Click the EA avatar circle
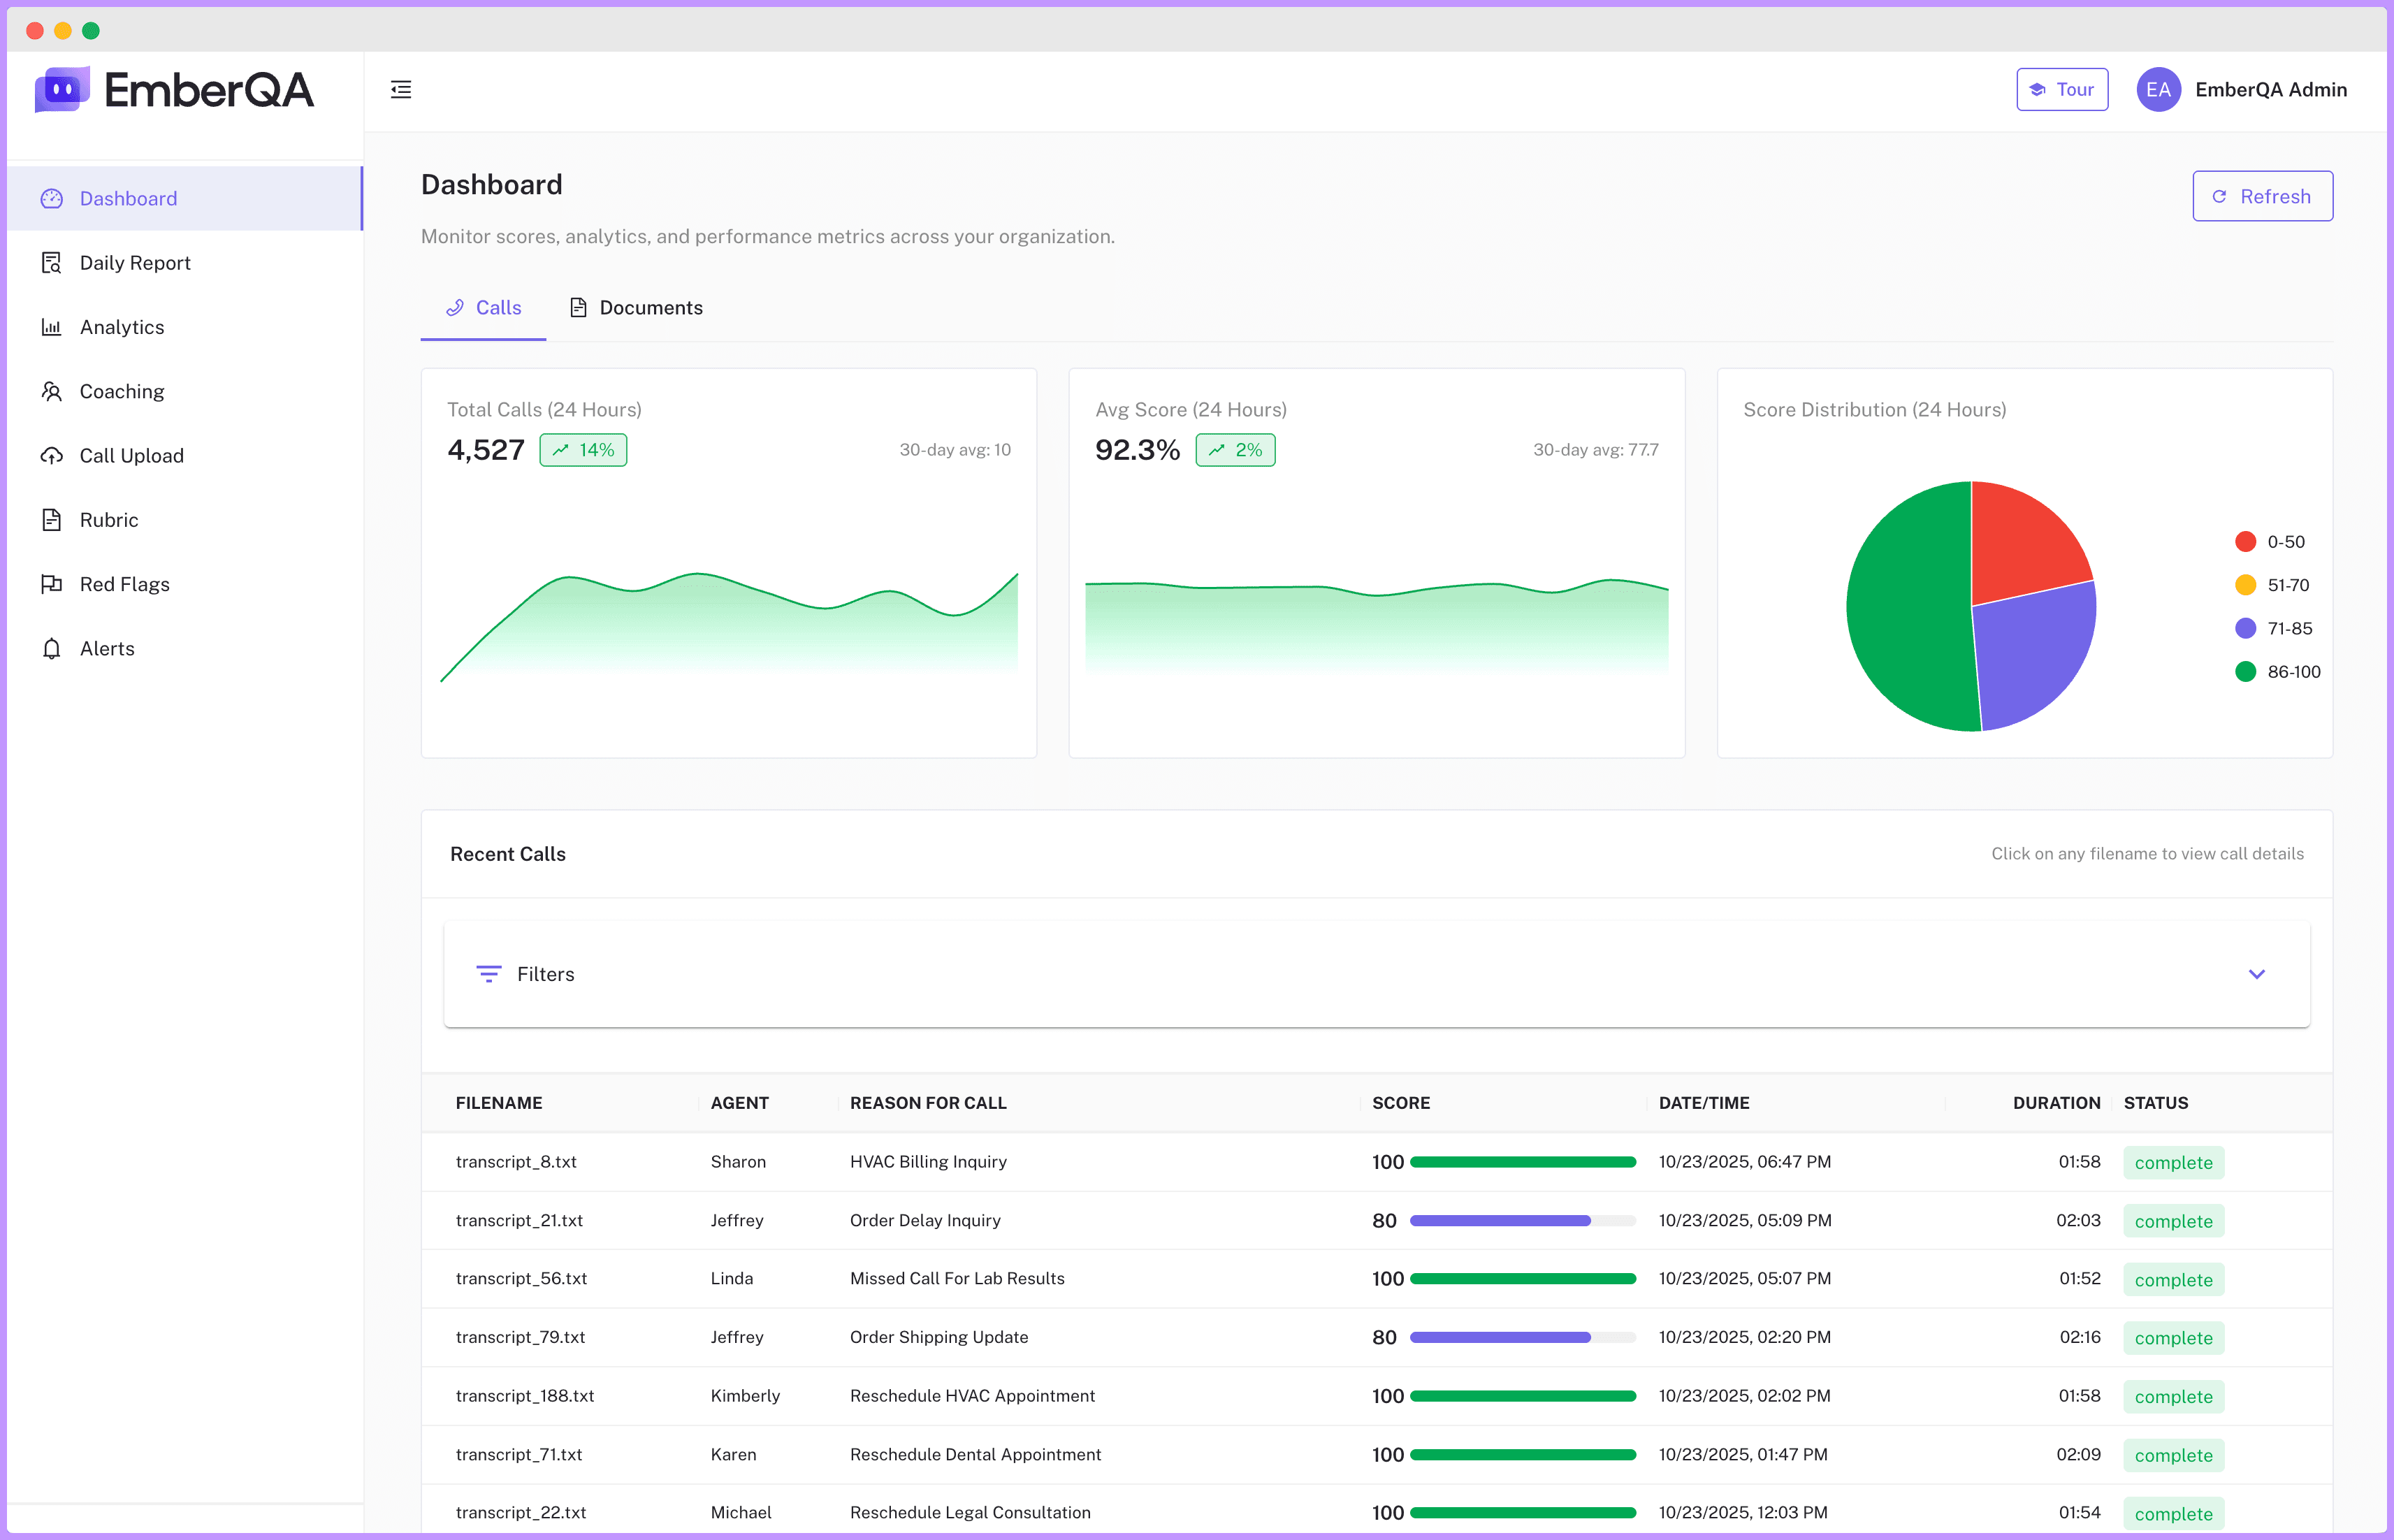The width and height of the screenshot is (2394, 1540). (x=2158, y=90)
